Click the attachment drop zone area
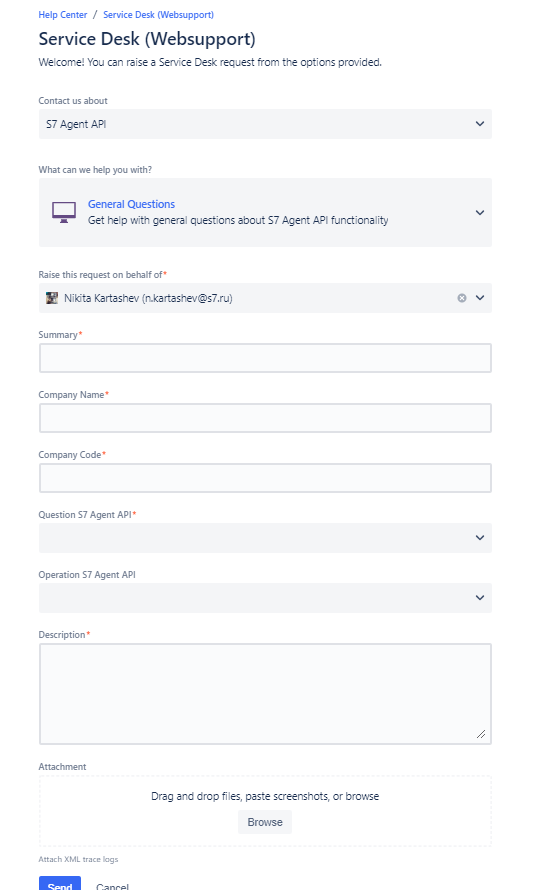Image resolution: width=548 pixels, height=890 pixels. coord(265,812)
